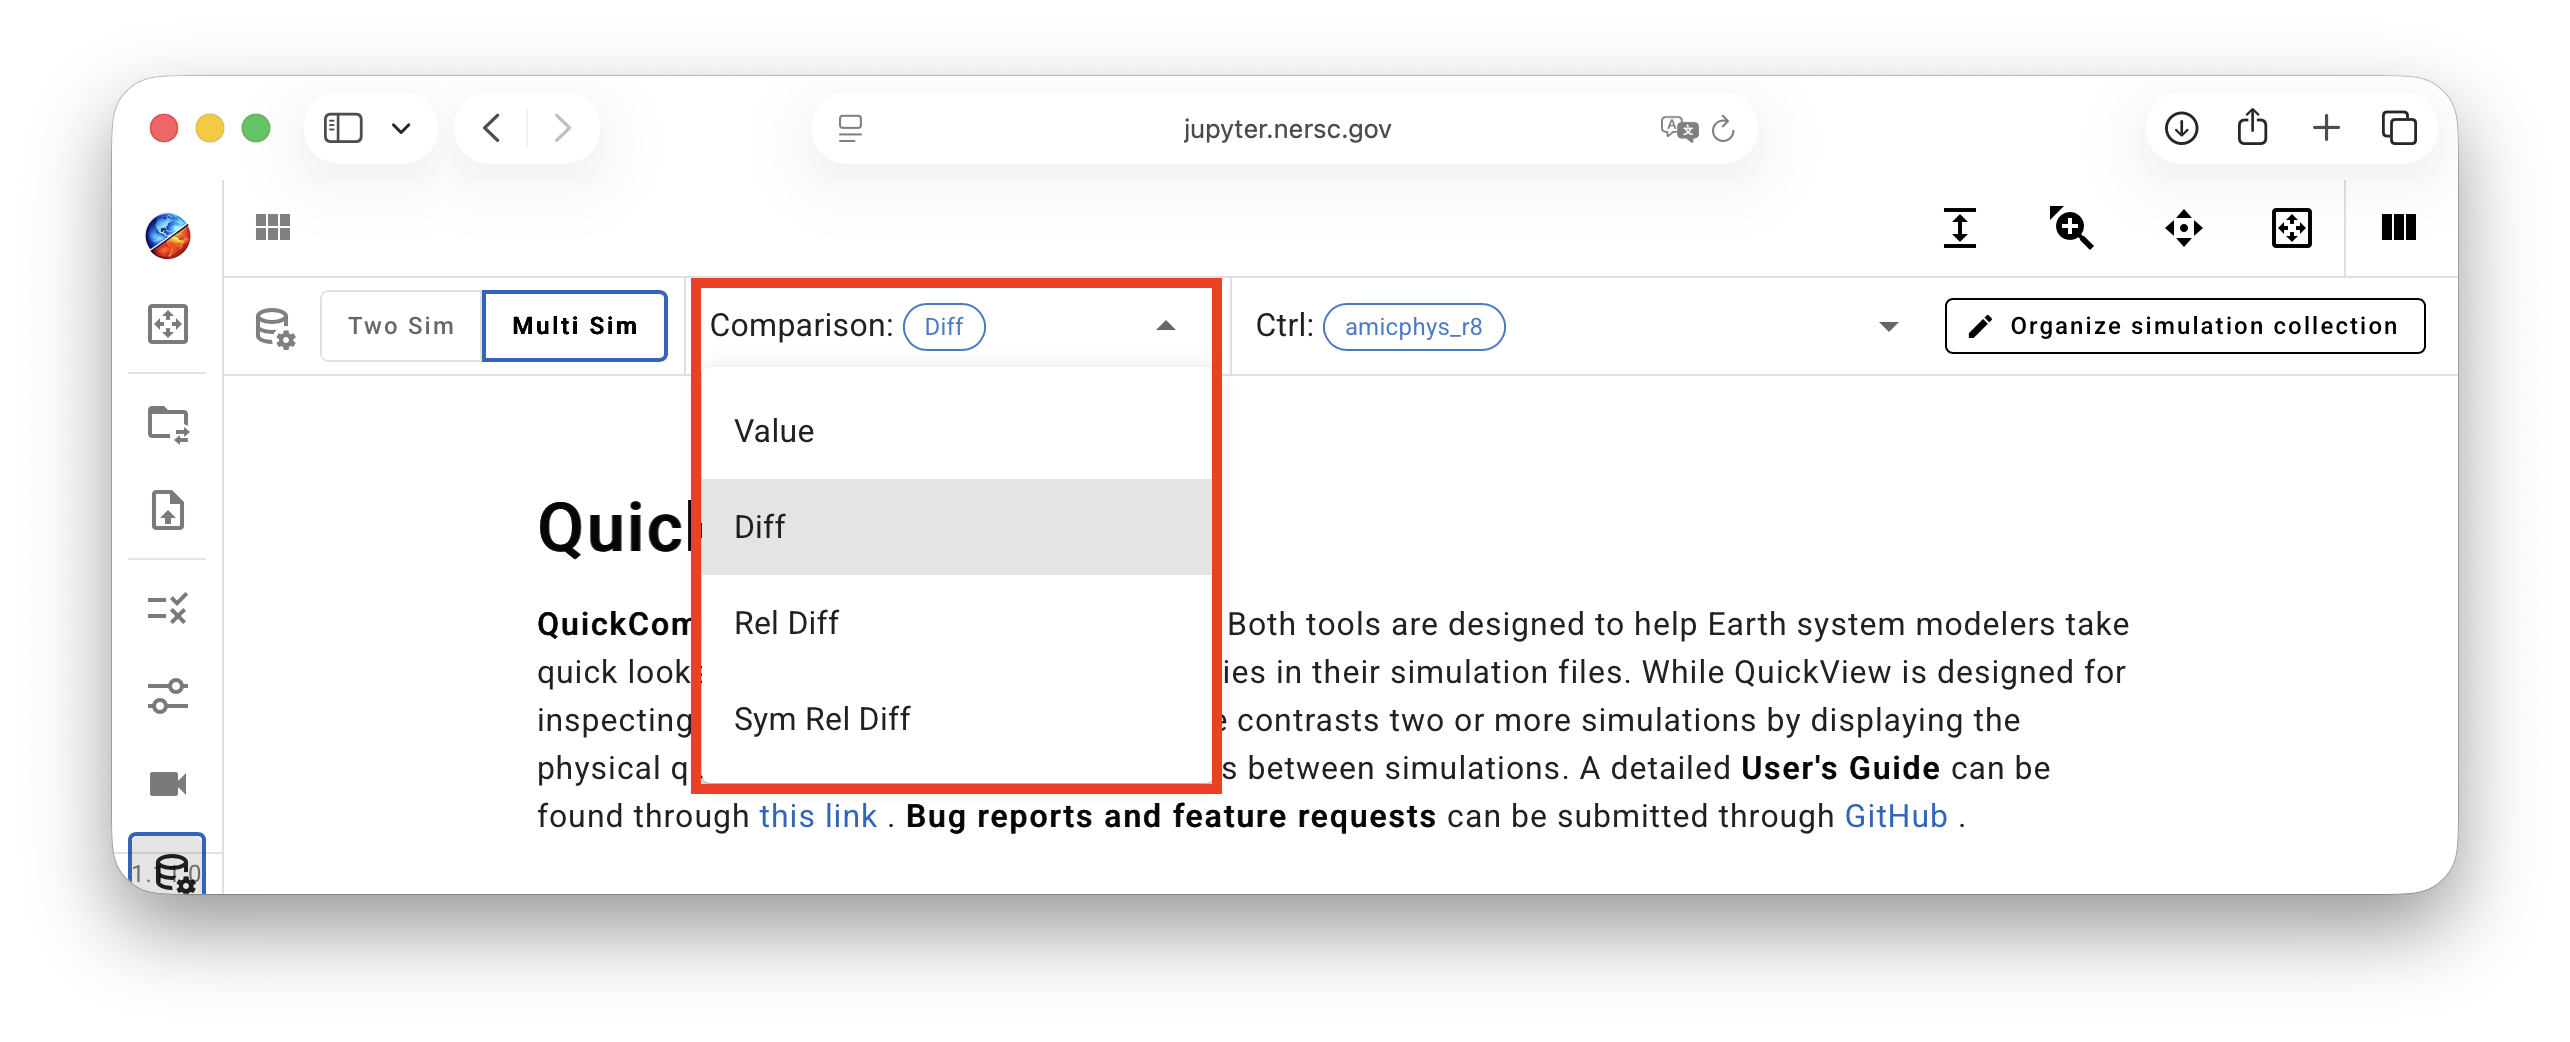Click the reset view frame icon in top toolbar

tap(2292, 228)
